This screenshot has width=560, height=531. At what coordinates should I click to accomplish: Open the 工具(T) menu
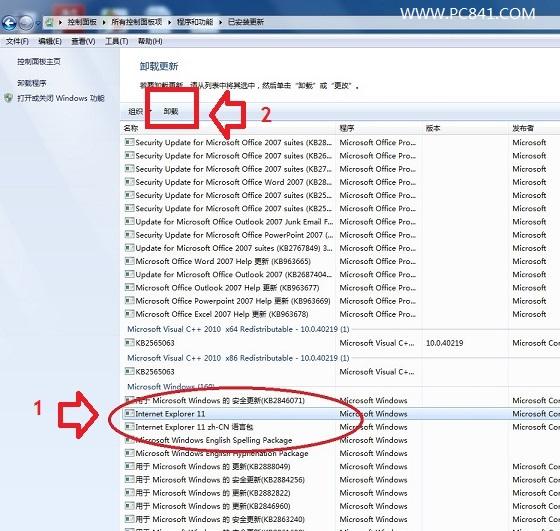116,41
